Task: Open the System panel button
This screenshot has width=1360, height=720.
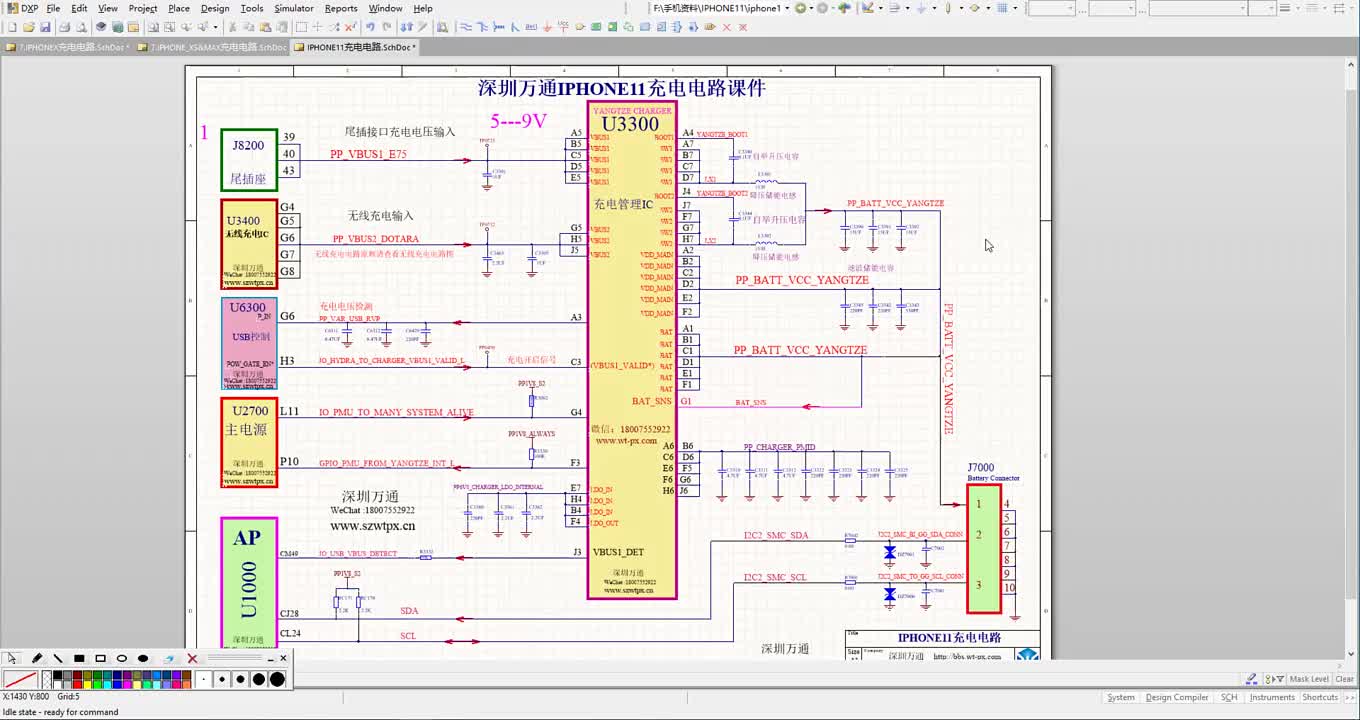Action: coord(1120,697)
